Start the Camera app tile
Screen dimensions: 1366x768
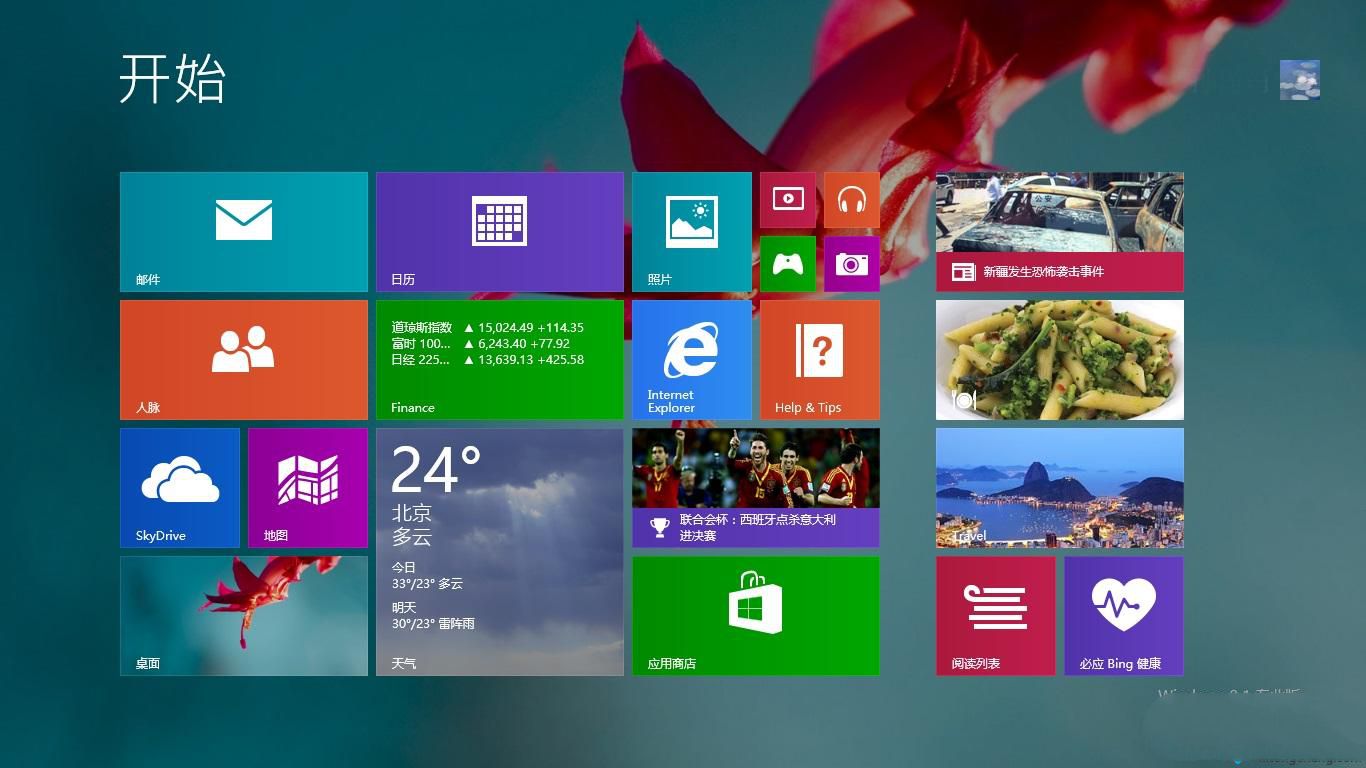[851, 264]
